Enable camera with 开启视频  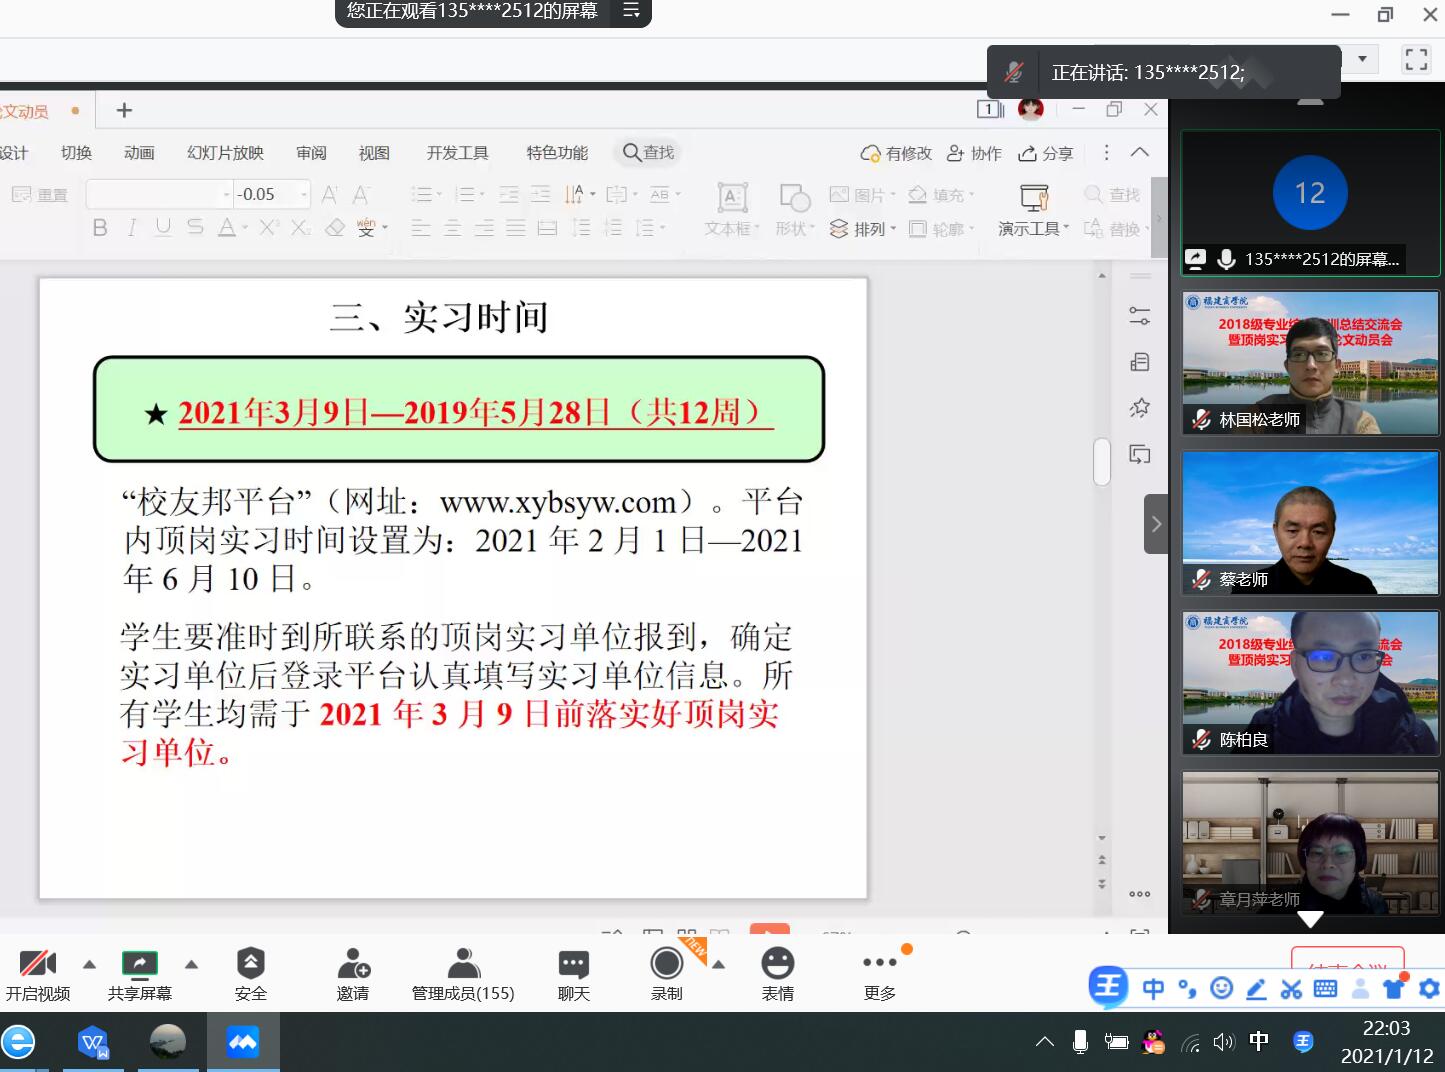coord(38,968)
